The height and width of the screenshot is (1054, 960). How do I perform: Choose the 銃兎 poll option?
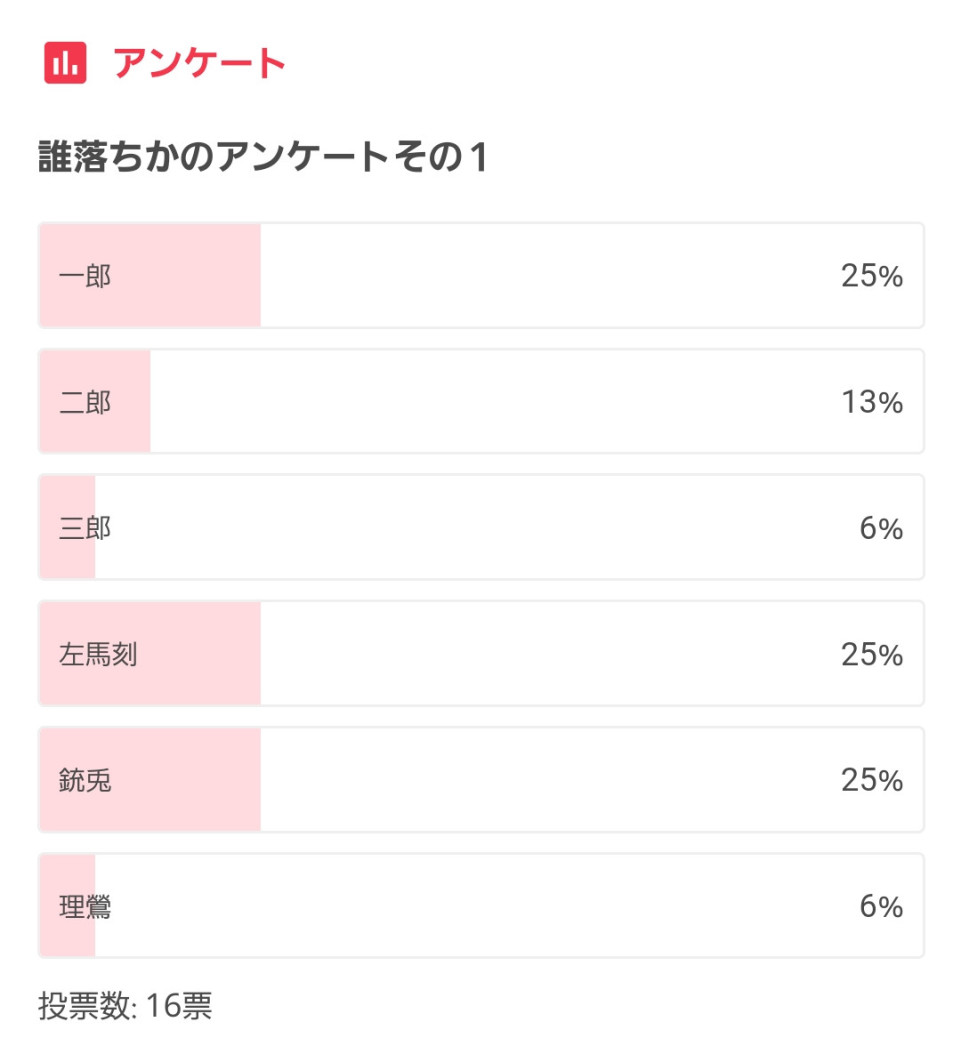[481, 780]
